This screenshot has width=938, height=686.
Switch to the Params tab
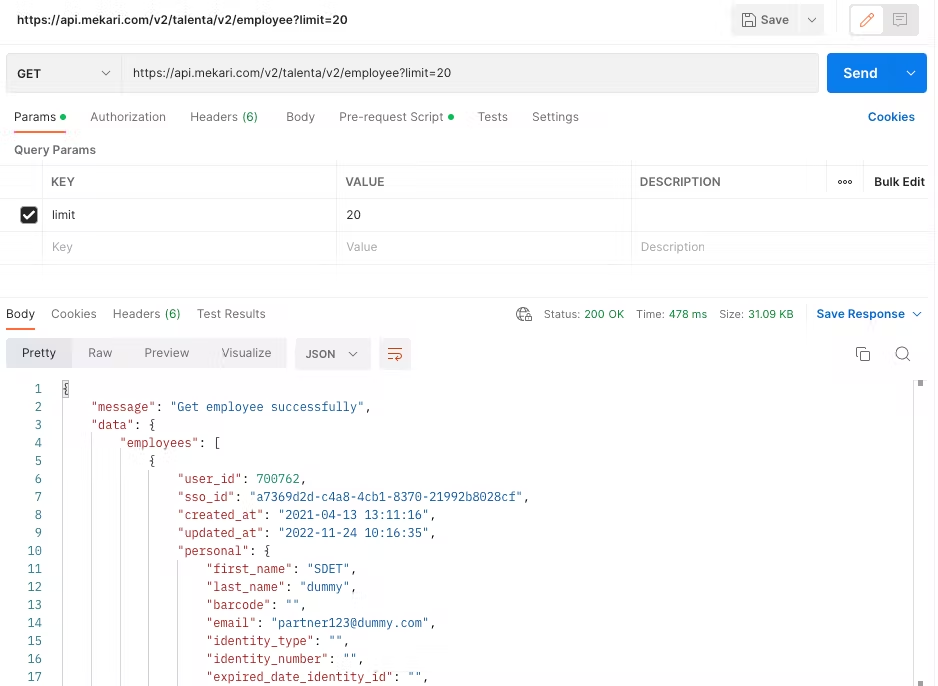point(39,117)
